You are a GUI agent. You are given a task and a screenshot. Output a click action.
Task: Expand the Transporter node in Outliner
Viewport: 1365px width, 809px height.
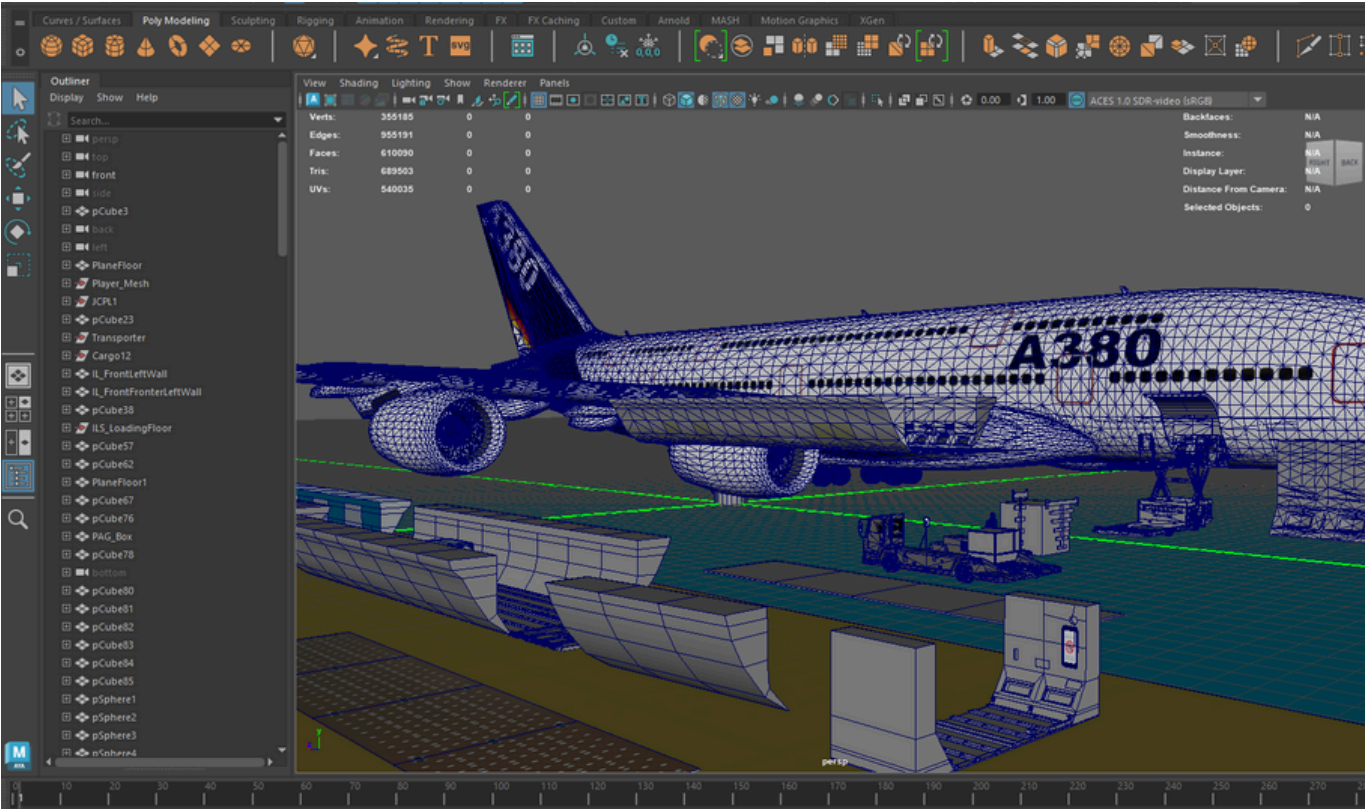tap(67, 337)
